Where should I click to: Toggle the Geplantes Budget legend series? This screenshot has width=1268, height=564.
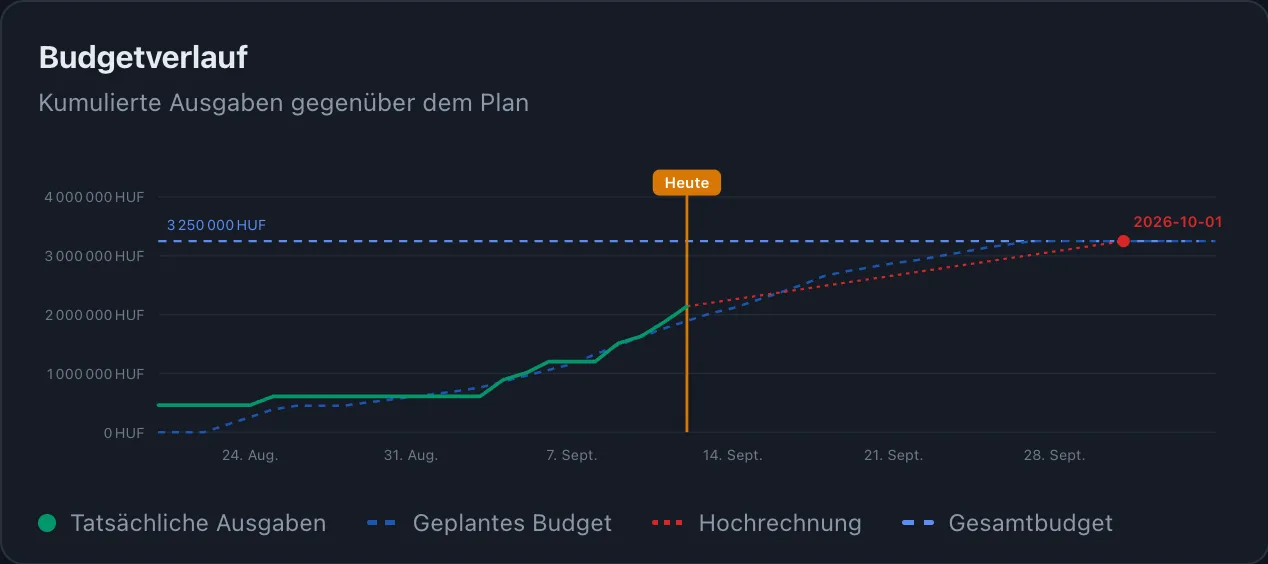tap(490, 523)
